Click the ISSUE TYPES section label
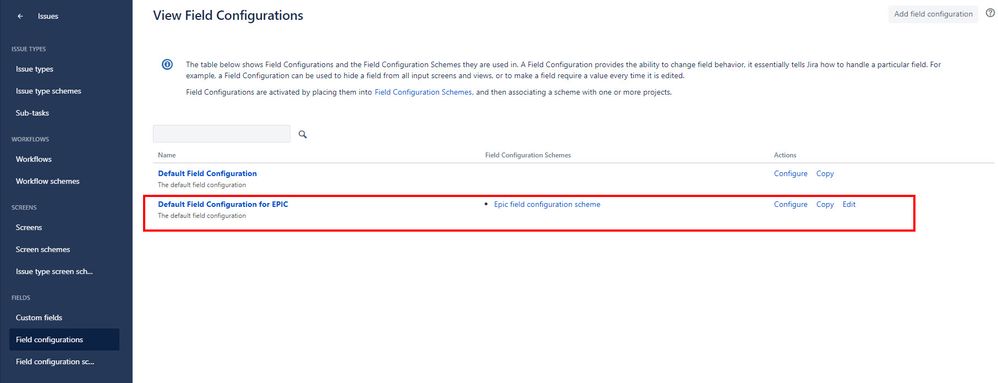The image size is (998, 383). pos(29,49)
